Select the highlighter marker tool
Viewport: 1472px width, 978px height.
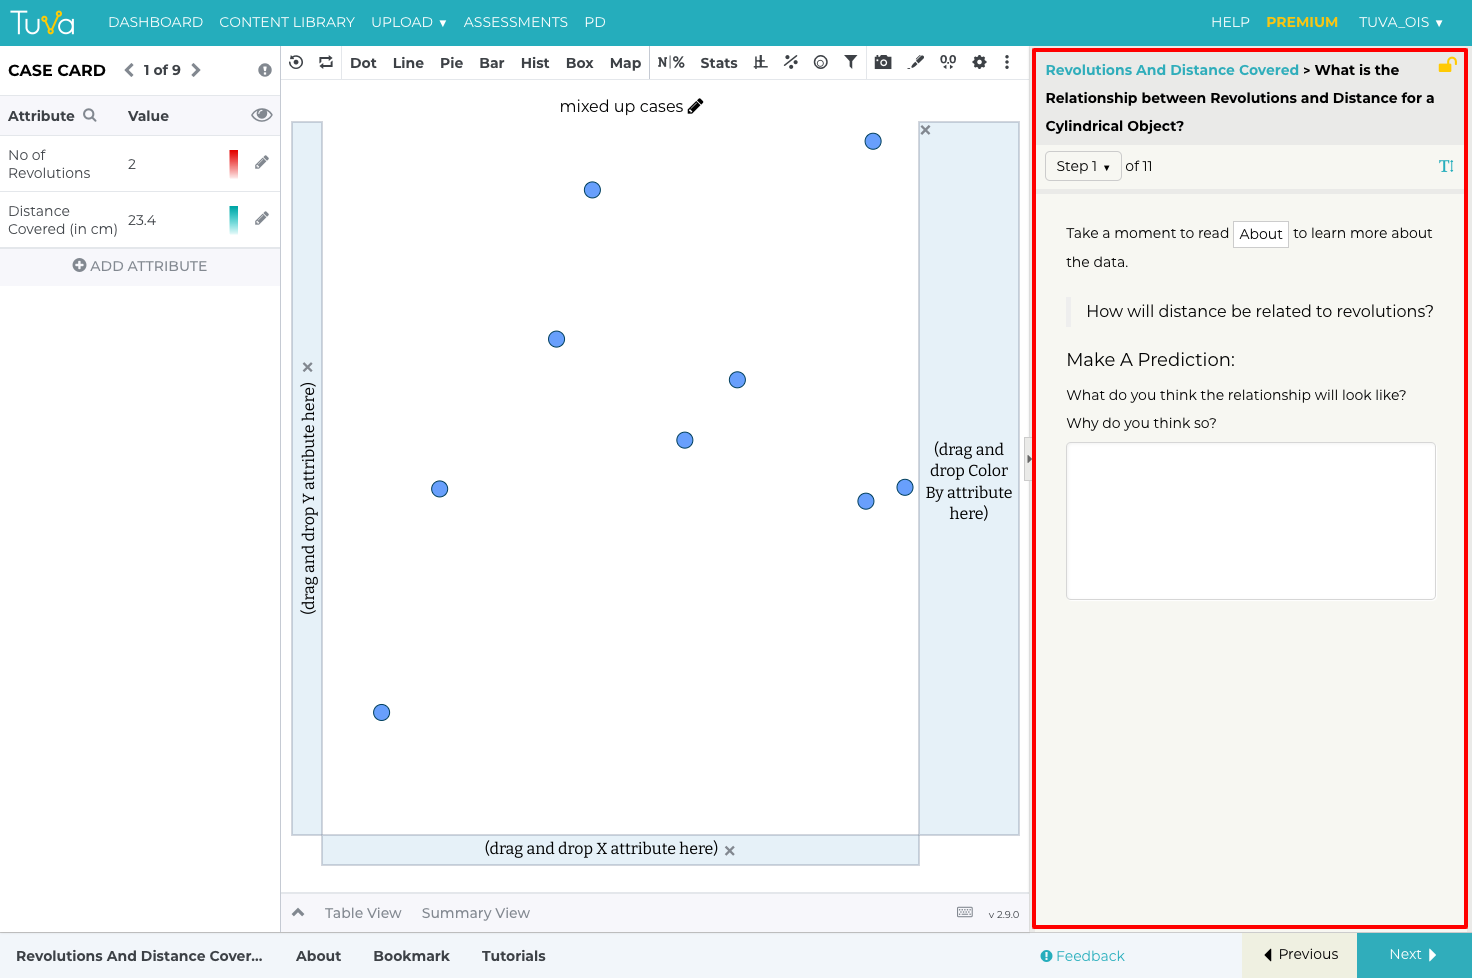[916, 62]
